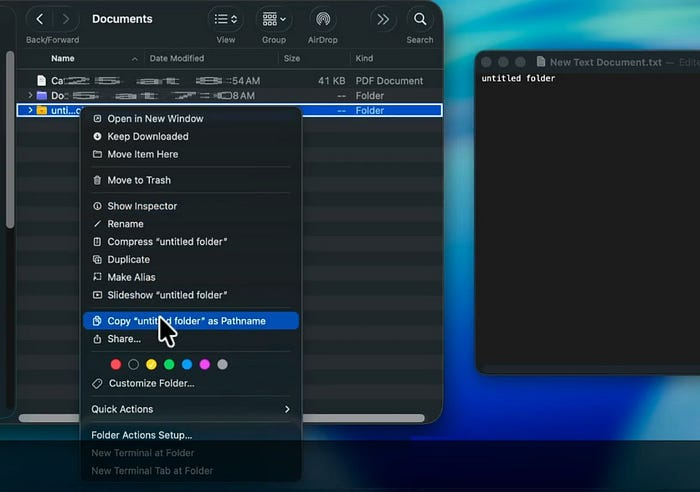The width and height of the screenshot is (700, 492).
Task: Go back with the left chevron button
Action: 39,19
